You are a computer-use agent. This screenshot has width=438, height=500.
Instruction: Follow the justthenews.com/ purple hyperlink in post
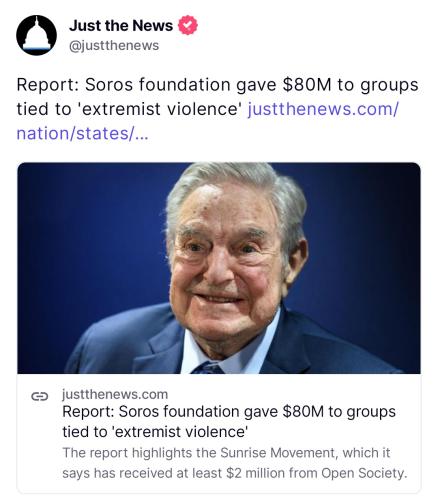[x=323, y=109]
